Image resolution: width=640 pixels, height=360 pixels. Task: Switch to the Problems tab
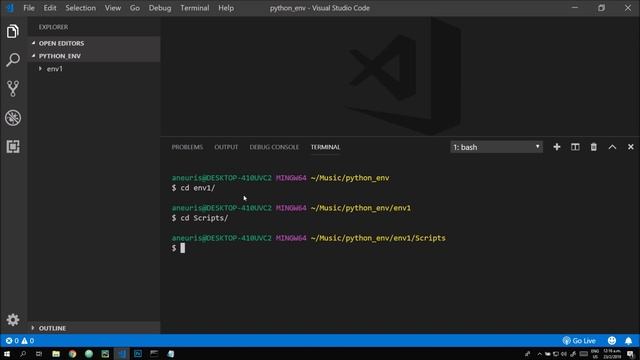(x=187, y=147)
